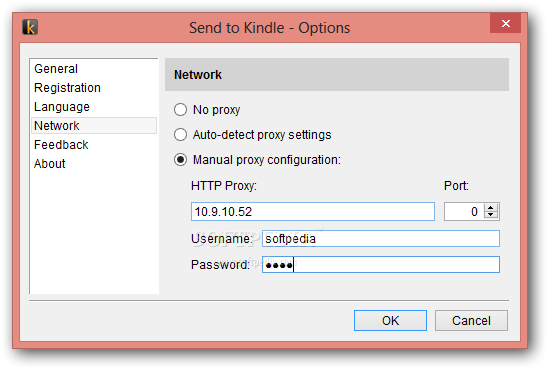Open the Feedback section
This screenshot has height=369, width=548.
point(61,145)
